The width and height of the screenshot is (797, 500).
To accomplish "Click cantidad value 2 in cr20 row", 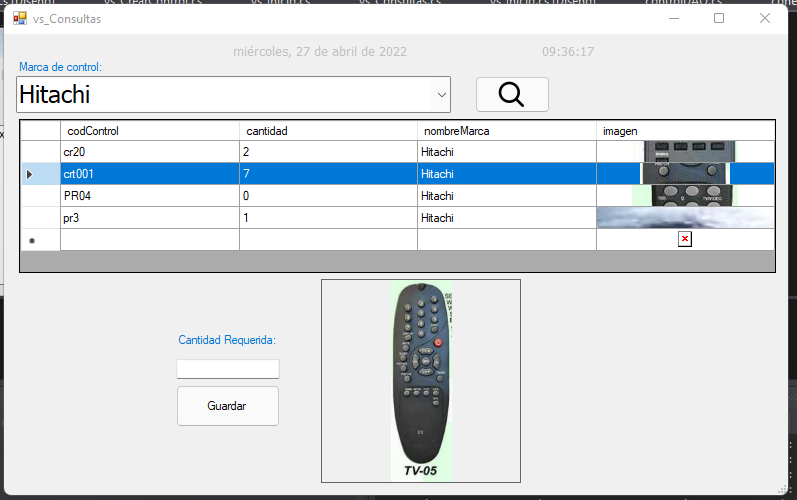I will click(328, 152).
